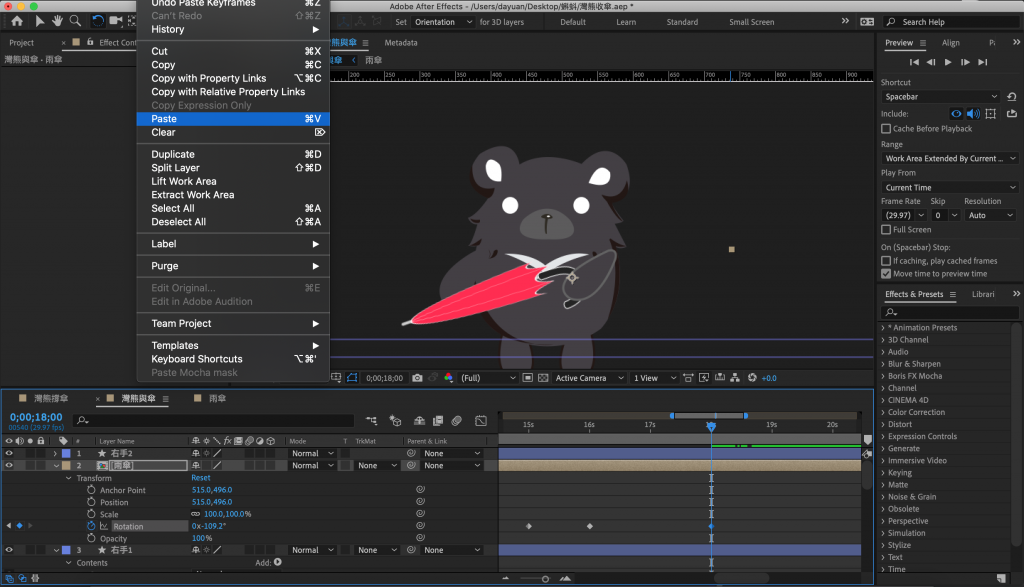Screen dimensions: 1024x587
Task: Enable frame blending icon in timeline
Action: click(x=438, y=421)
